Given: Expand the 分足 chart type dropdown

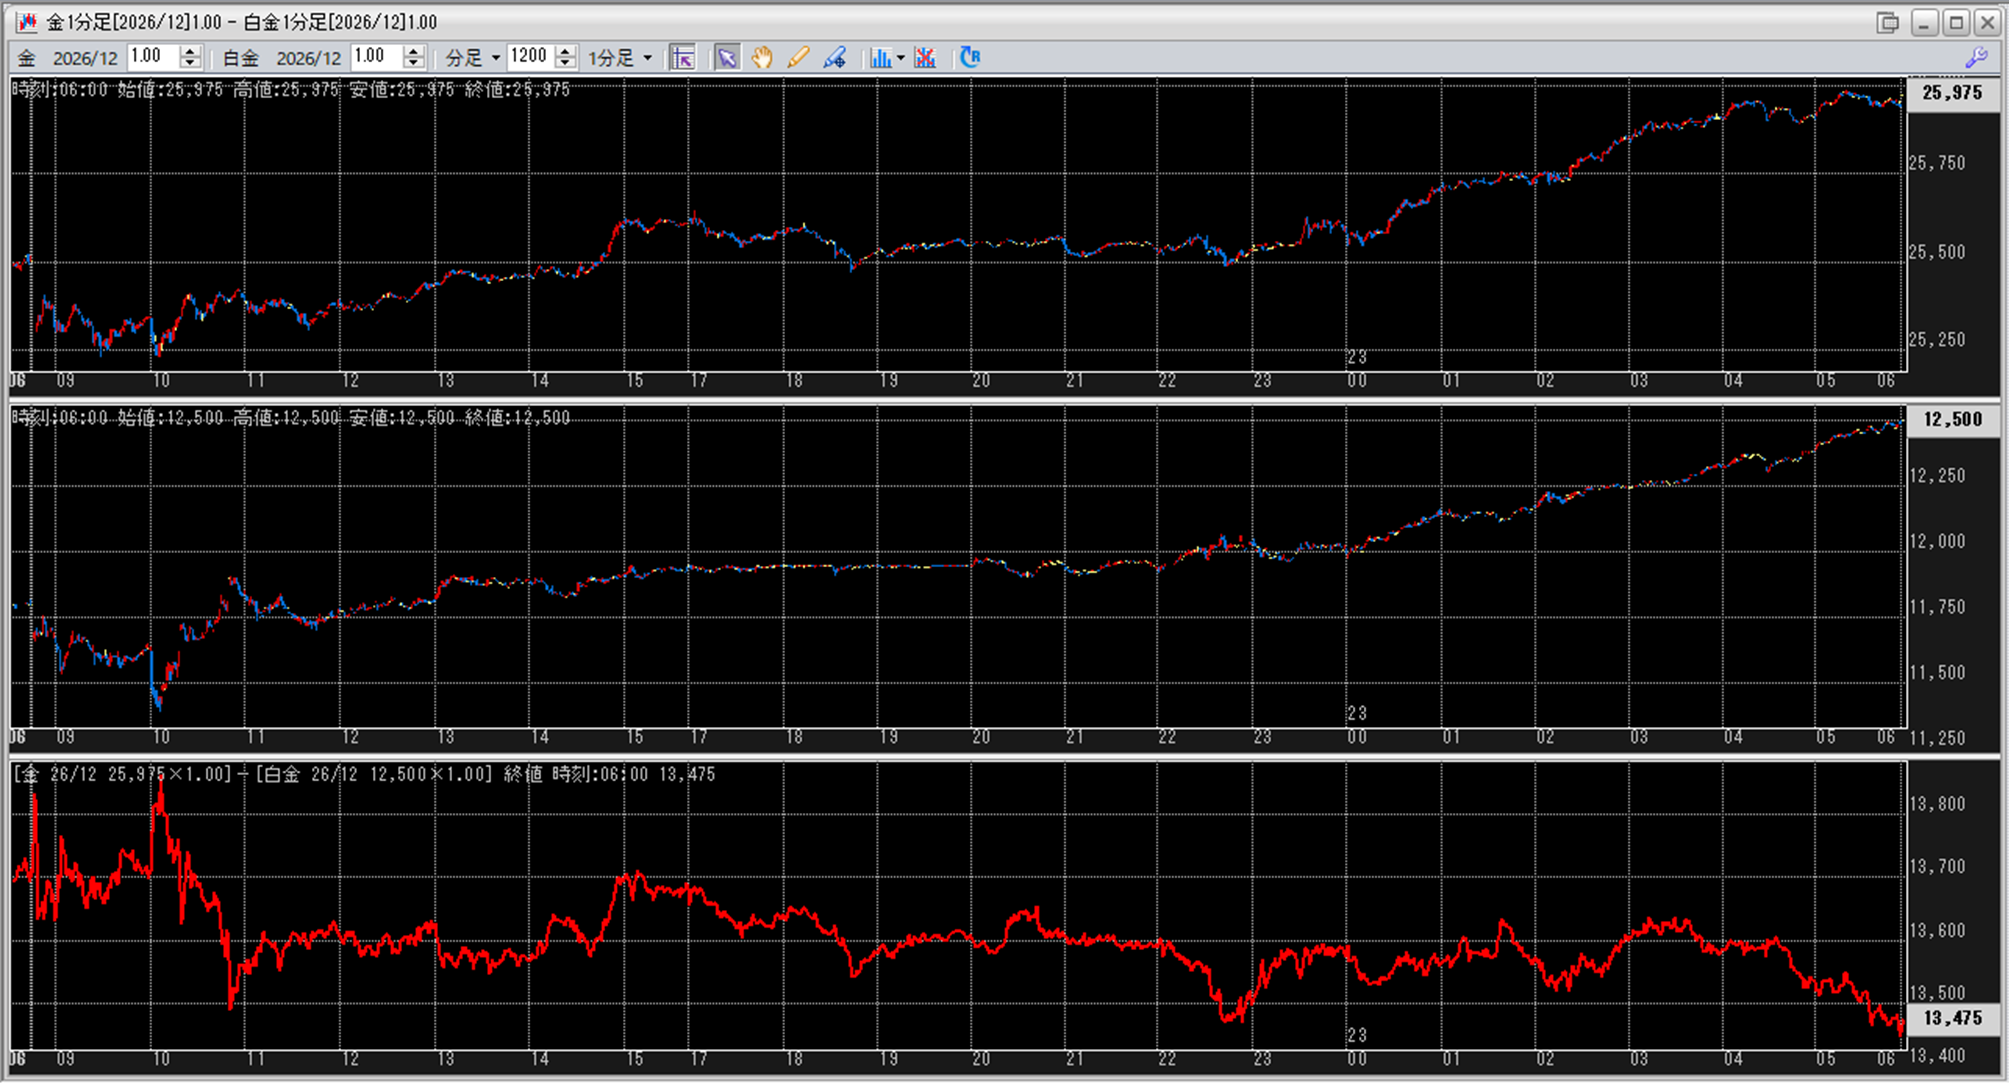Looking at the screenshot, I should point(495,58).
